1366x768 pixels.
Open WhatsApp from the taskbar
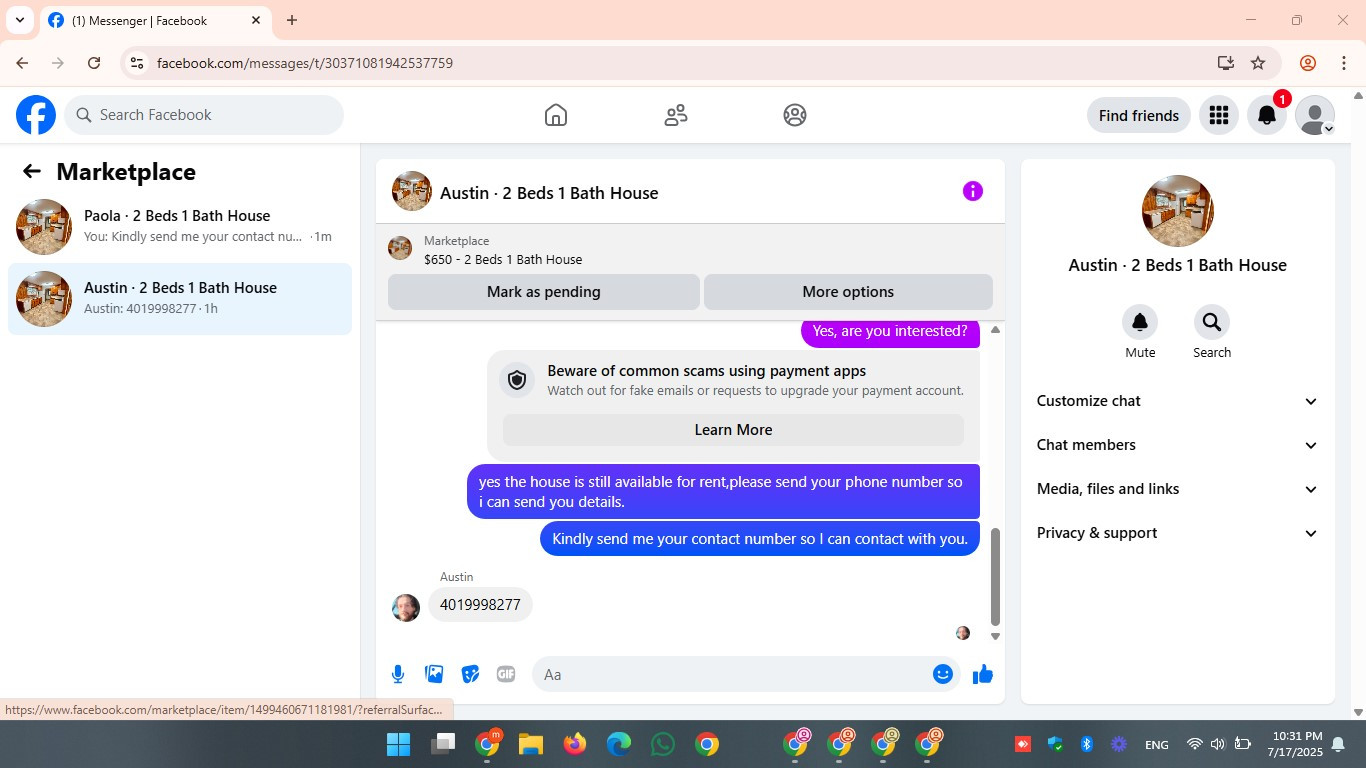pyautogui.click(x=663, y=744)
